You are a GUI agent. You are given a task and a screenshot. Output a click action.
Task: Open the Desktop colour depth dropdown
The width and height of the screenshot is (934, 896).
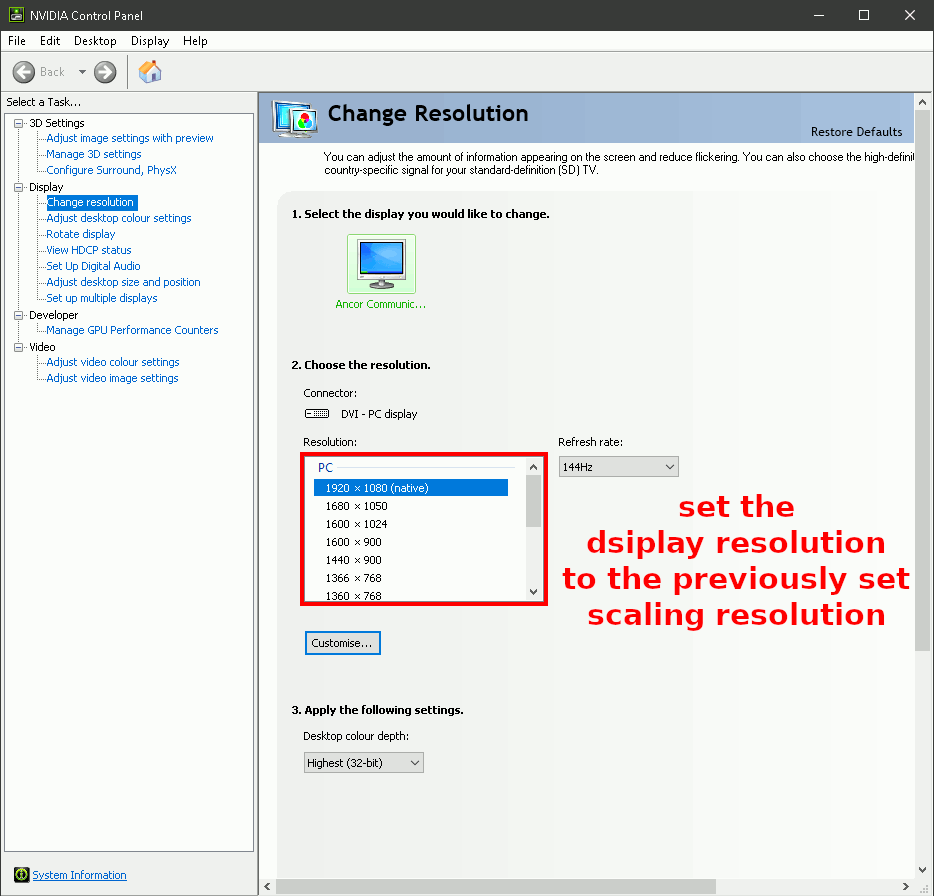[363, 763]
